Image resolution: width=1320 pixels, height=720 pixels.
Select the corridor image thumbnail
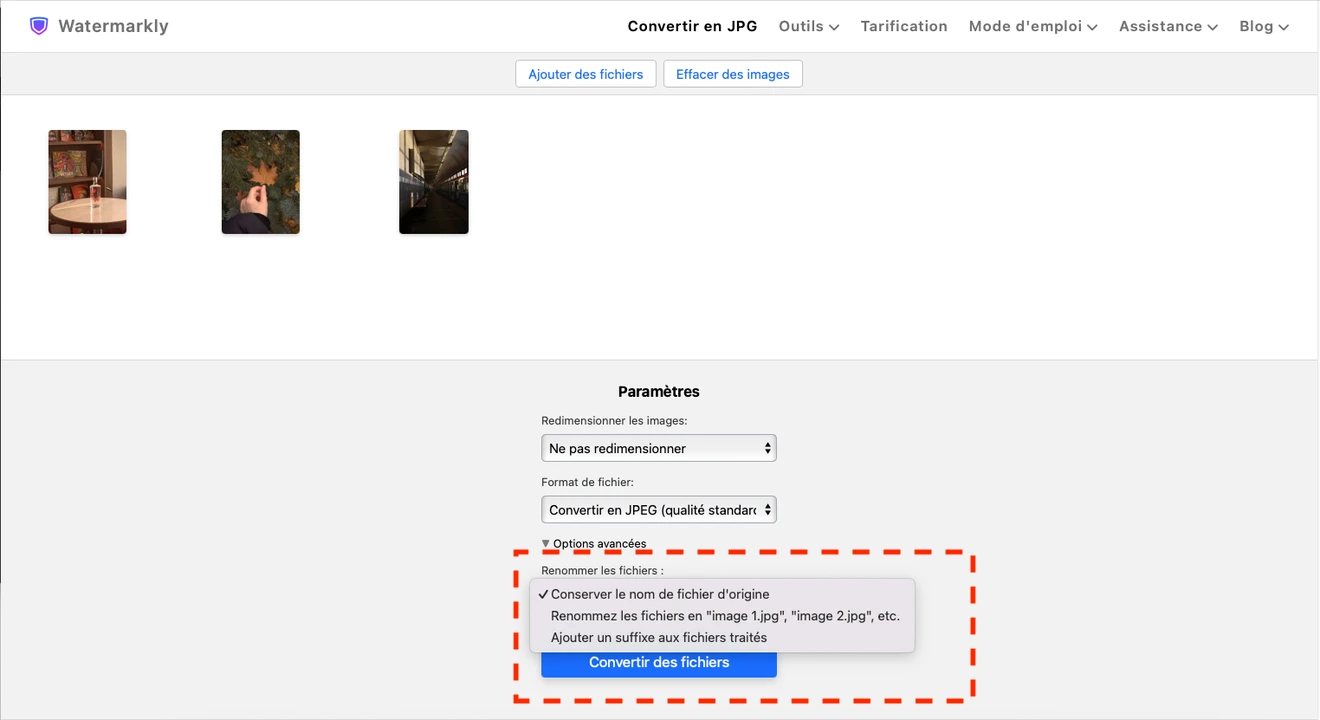[433, 181]
